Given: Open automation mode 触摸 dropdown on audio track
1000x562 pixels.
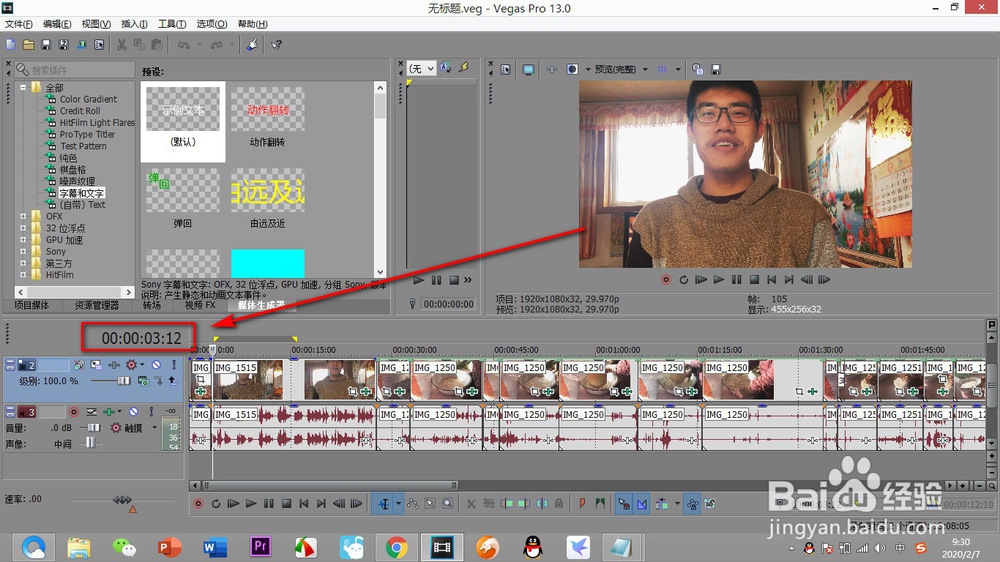Looking at the screenshot, I should [x=154, y=427].
